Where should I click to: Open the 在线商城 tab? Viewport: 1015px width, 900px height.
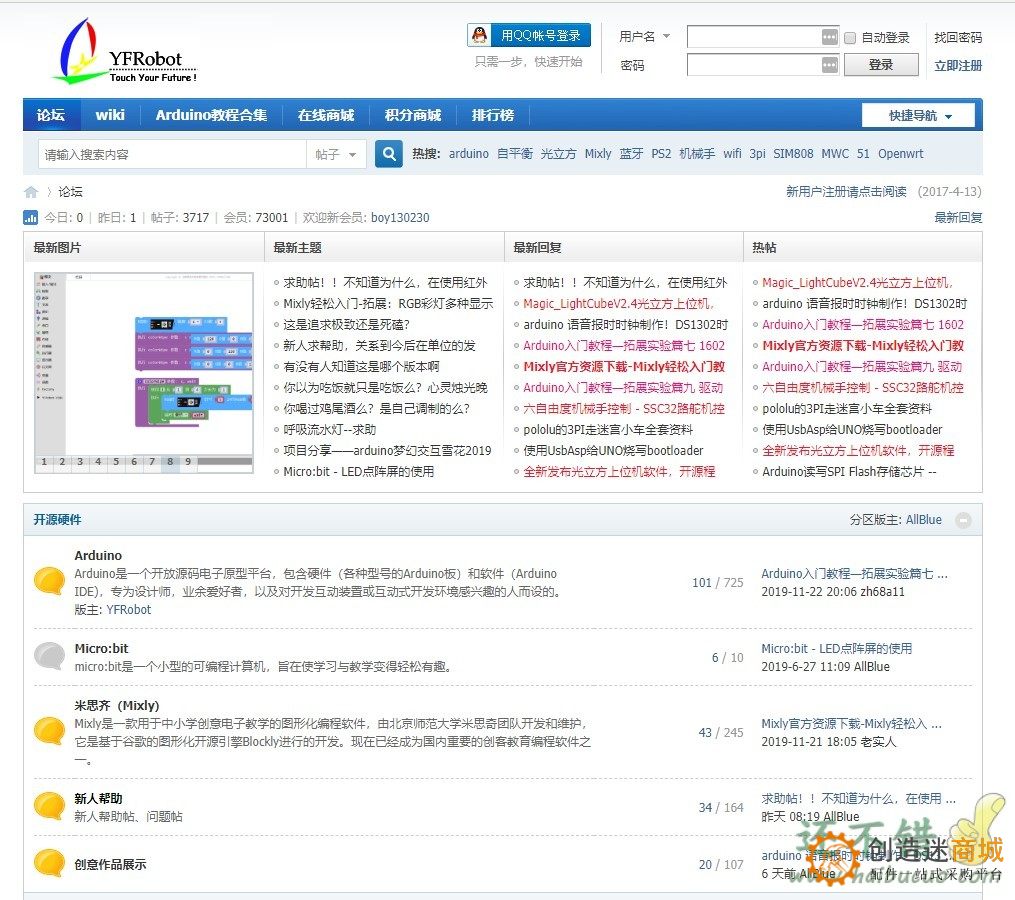click(x=326, y=115)
